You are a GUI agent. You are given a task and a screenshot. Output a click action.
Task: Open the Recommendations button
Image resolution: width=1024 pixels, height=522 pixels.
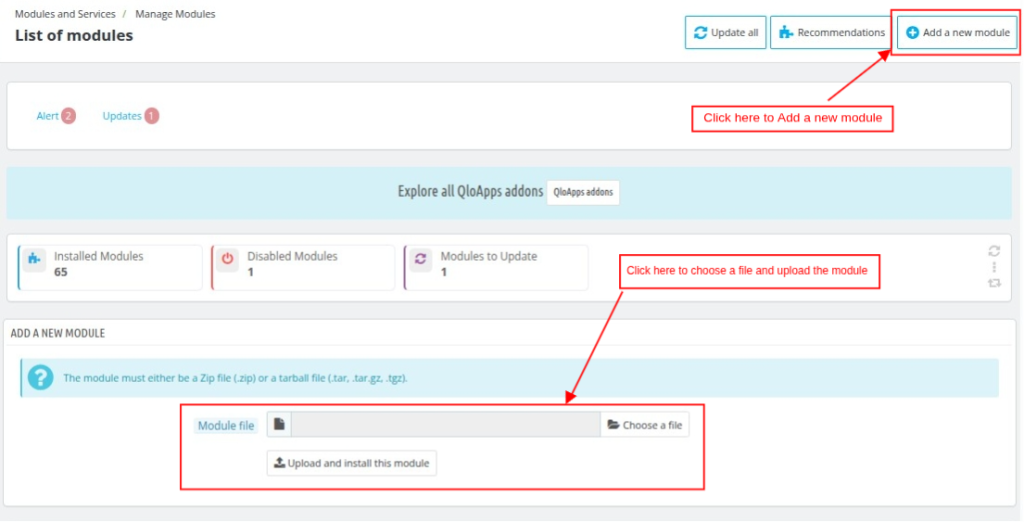coord(831,33)
